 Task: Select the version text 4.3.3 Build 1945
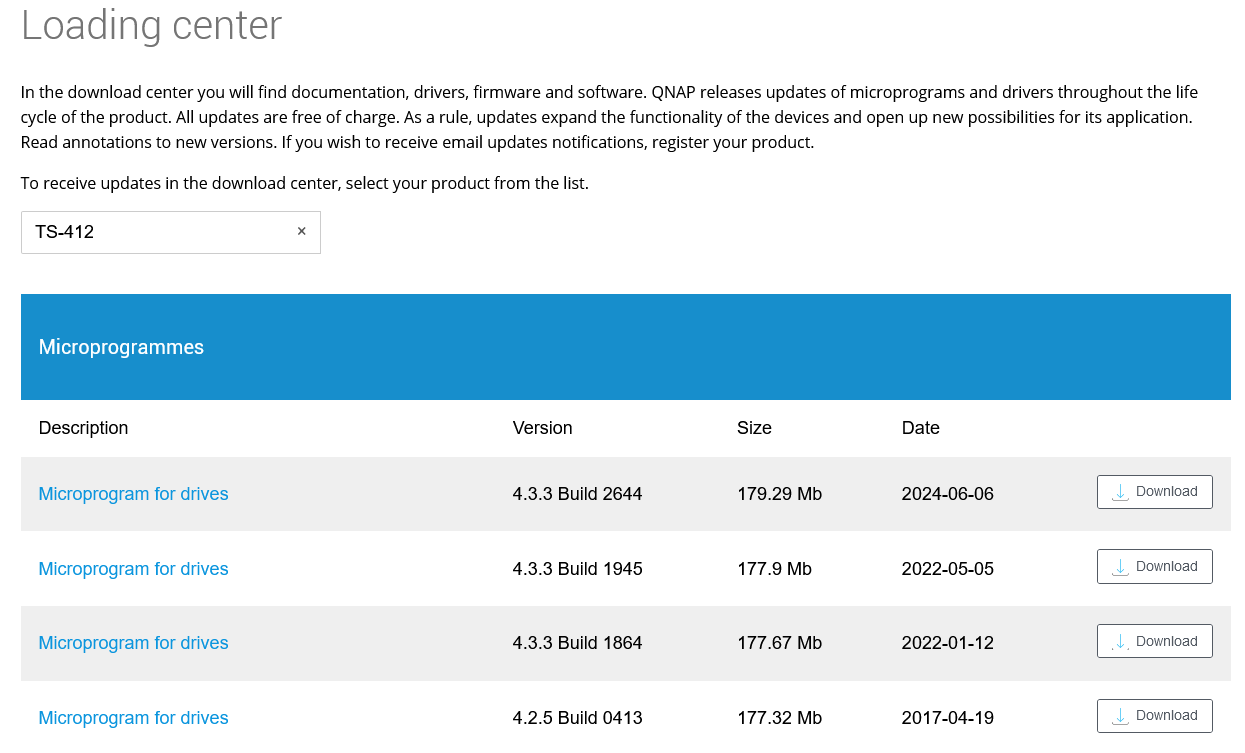[577, 569]
